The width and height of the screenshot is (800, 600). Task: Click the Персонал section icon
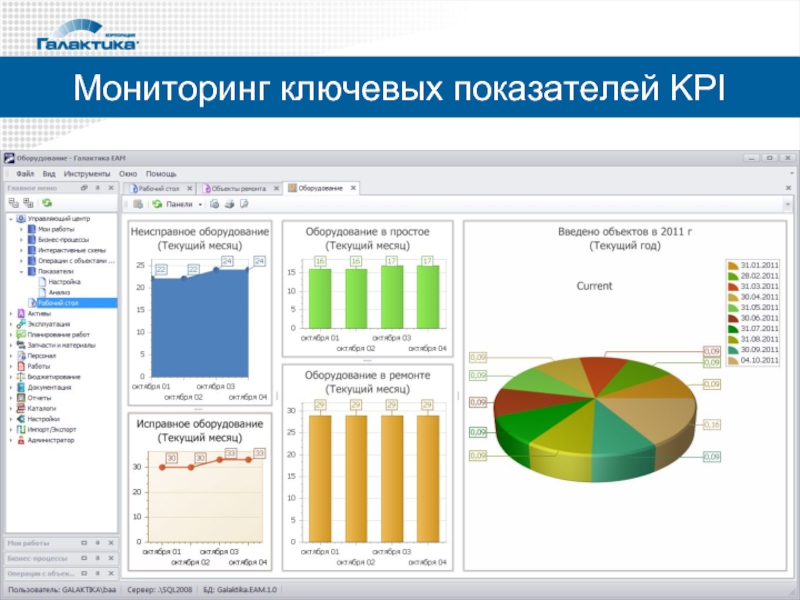point(21,356)
